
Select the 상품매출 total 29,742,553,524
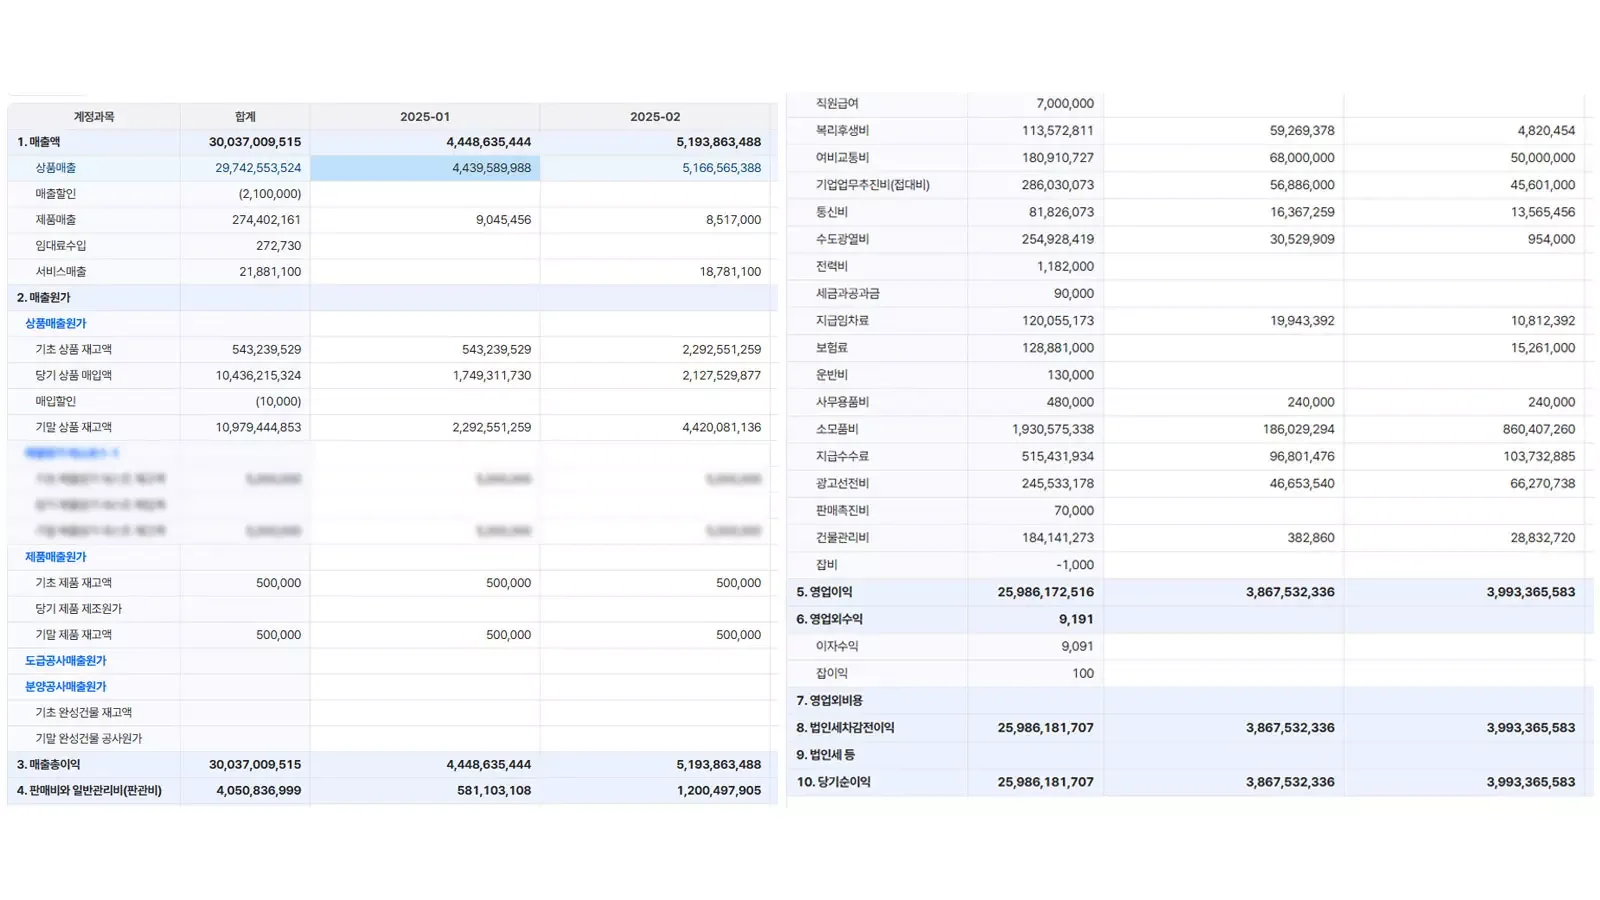tap(258, 168)
